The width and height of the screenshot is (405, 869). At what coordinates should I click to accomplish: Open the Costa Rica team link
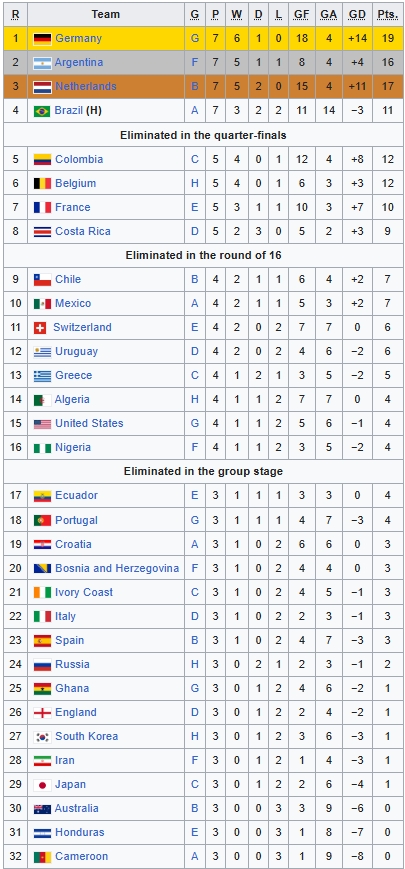[x=83, y=231]
